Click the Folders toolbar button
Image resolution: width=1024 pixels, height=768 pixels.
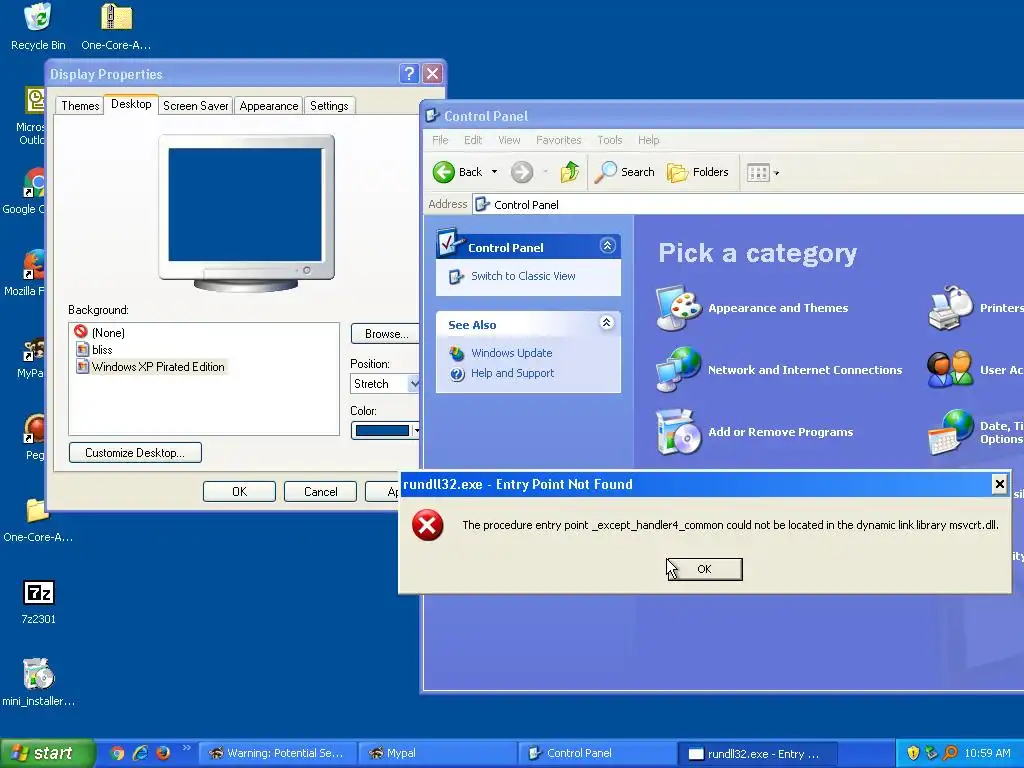click(x=697, y=172)
